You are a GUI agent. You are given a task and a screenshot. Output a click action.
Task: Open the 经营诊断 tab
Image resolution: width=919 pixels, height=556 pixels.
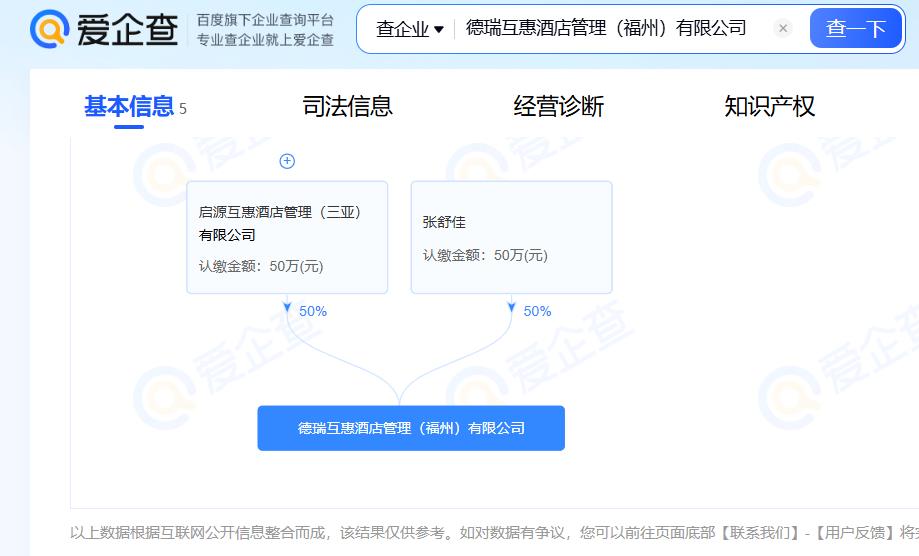coord(559,107)
